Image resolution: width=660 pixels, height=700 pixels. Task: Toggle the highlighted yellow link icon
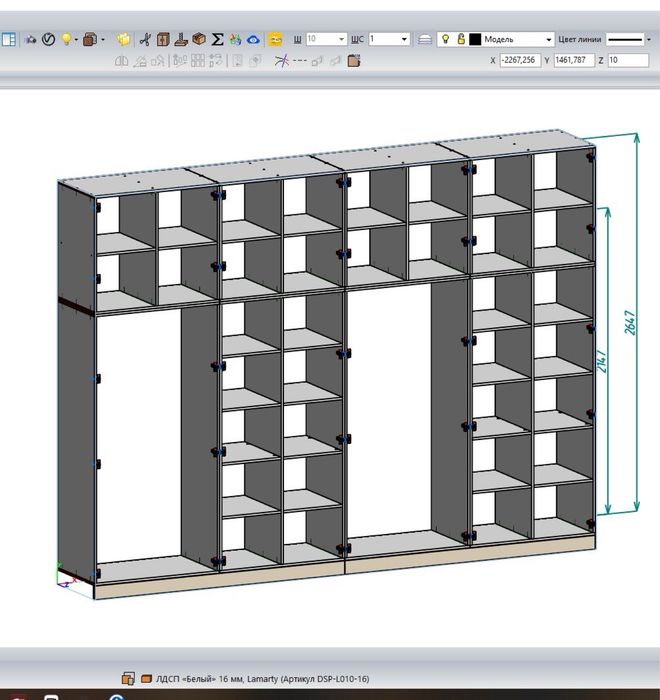click(276, 39)
